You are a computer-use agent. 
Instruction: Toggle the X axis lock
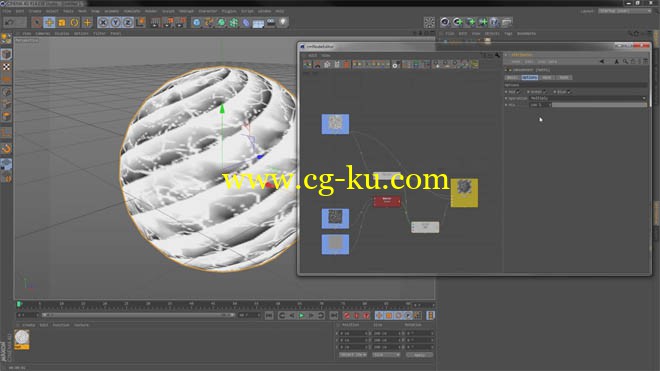click(103, 22)
